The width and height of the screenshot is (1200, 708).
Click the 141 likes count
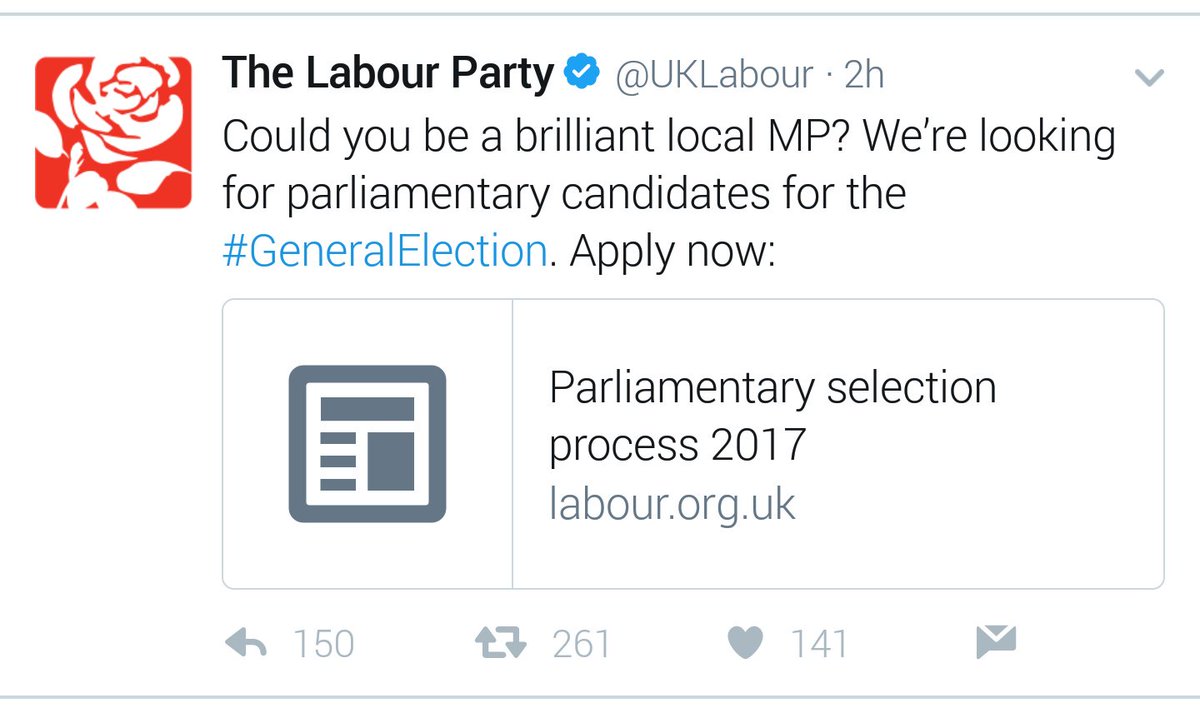point(819,644)
